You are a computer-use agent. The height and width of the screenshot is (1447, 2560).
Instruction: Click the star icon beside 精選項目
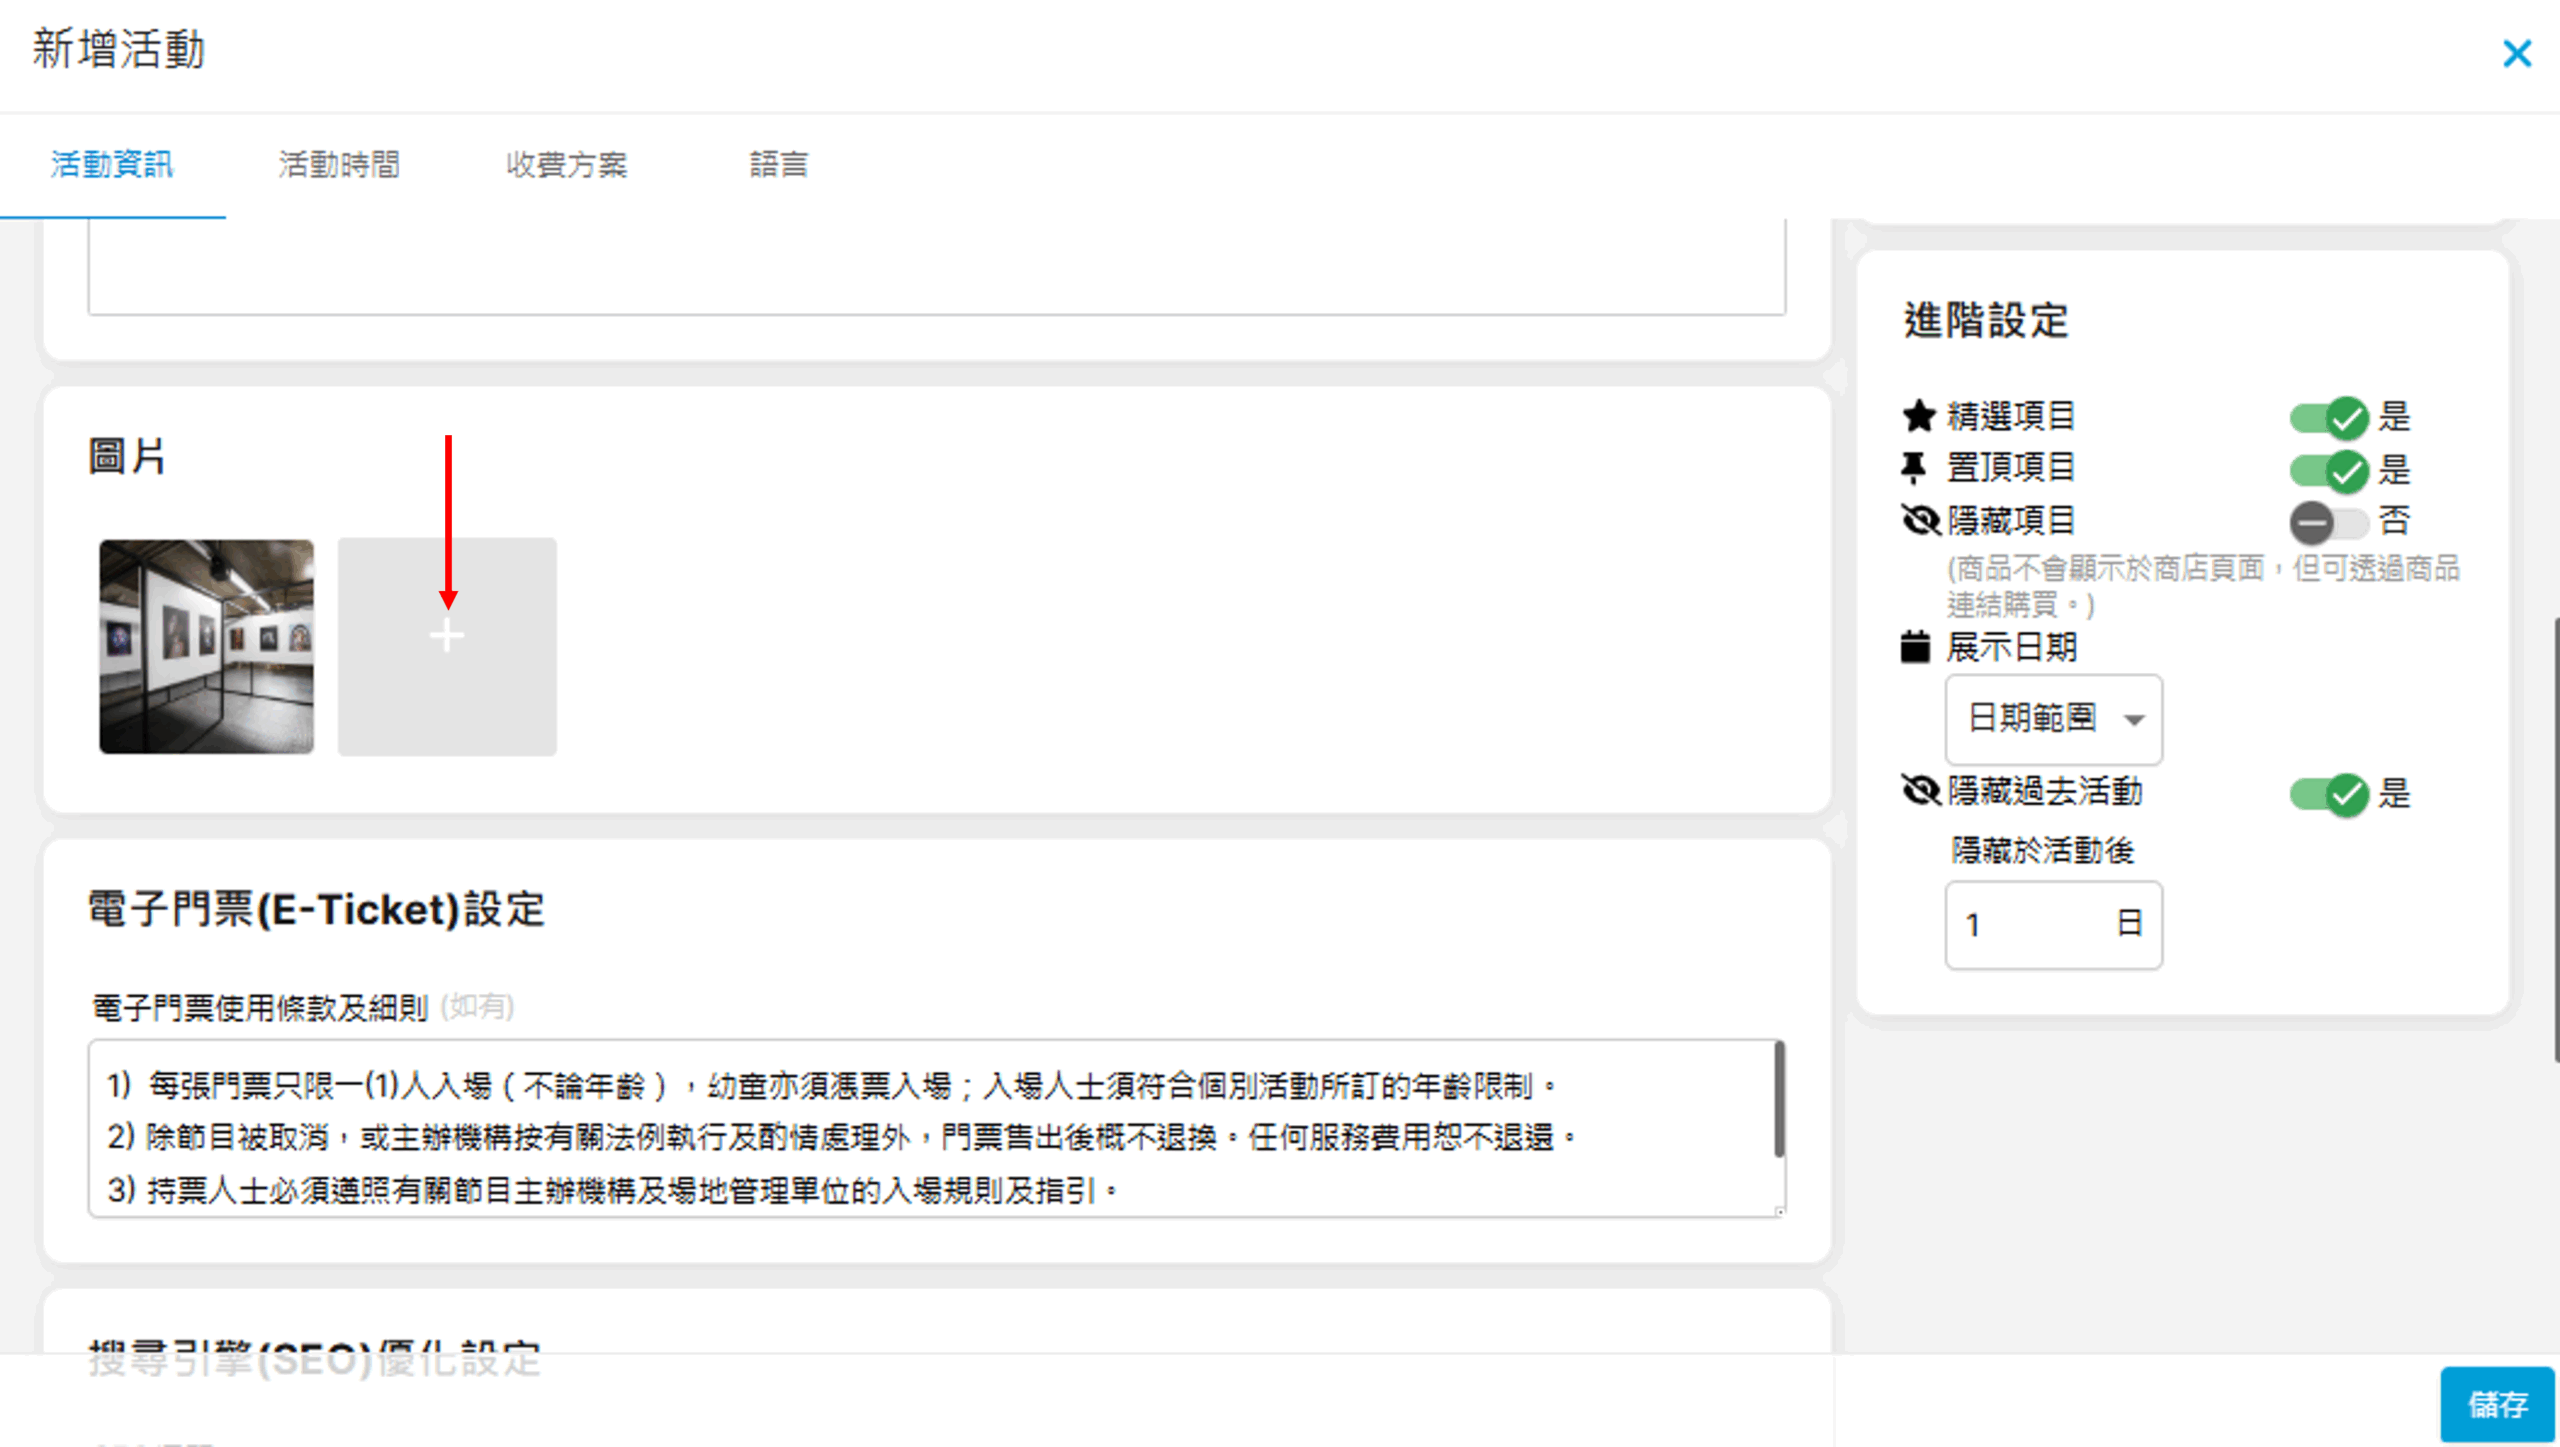point(1918,416)
